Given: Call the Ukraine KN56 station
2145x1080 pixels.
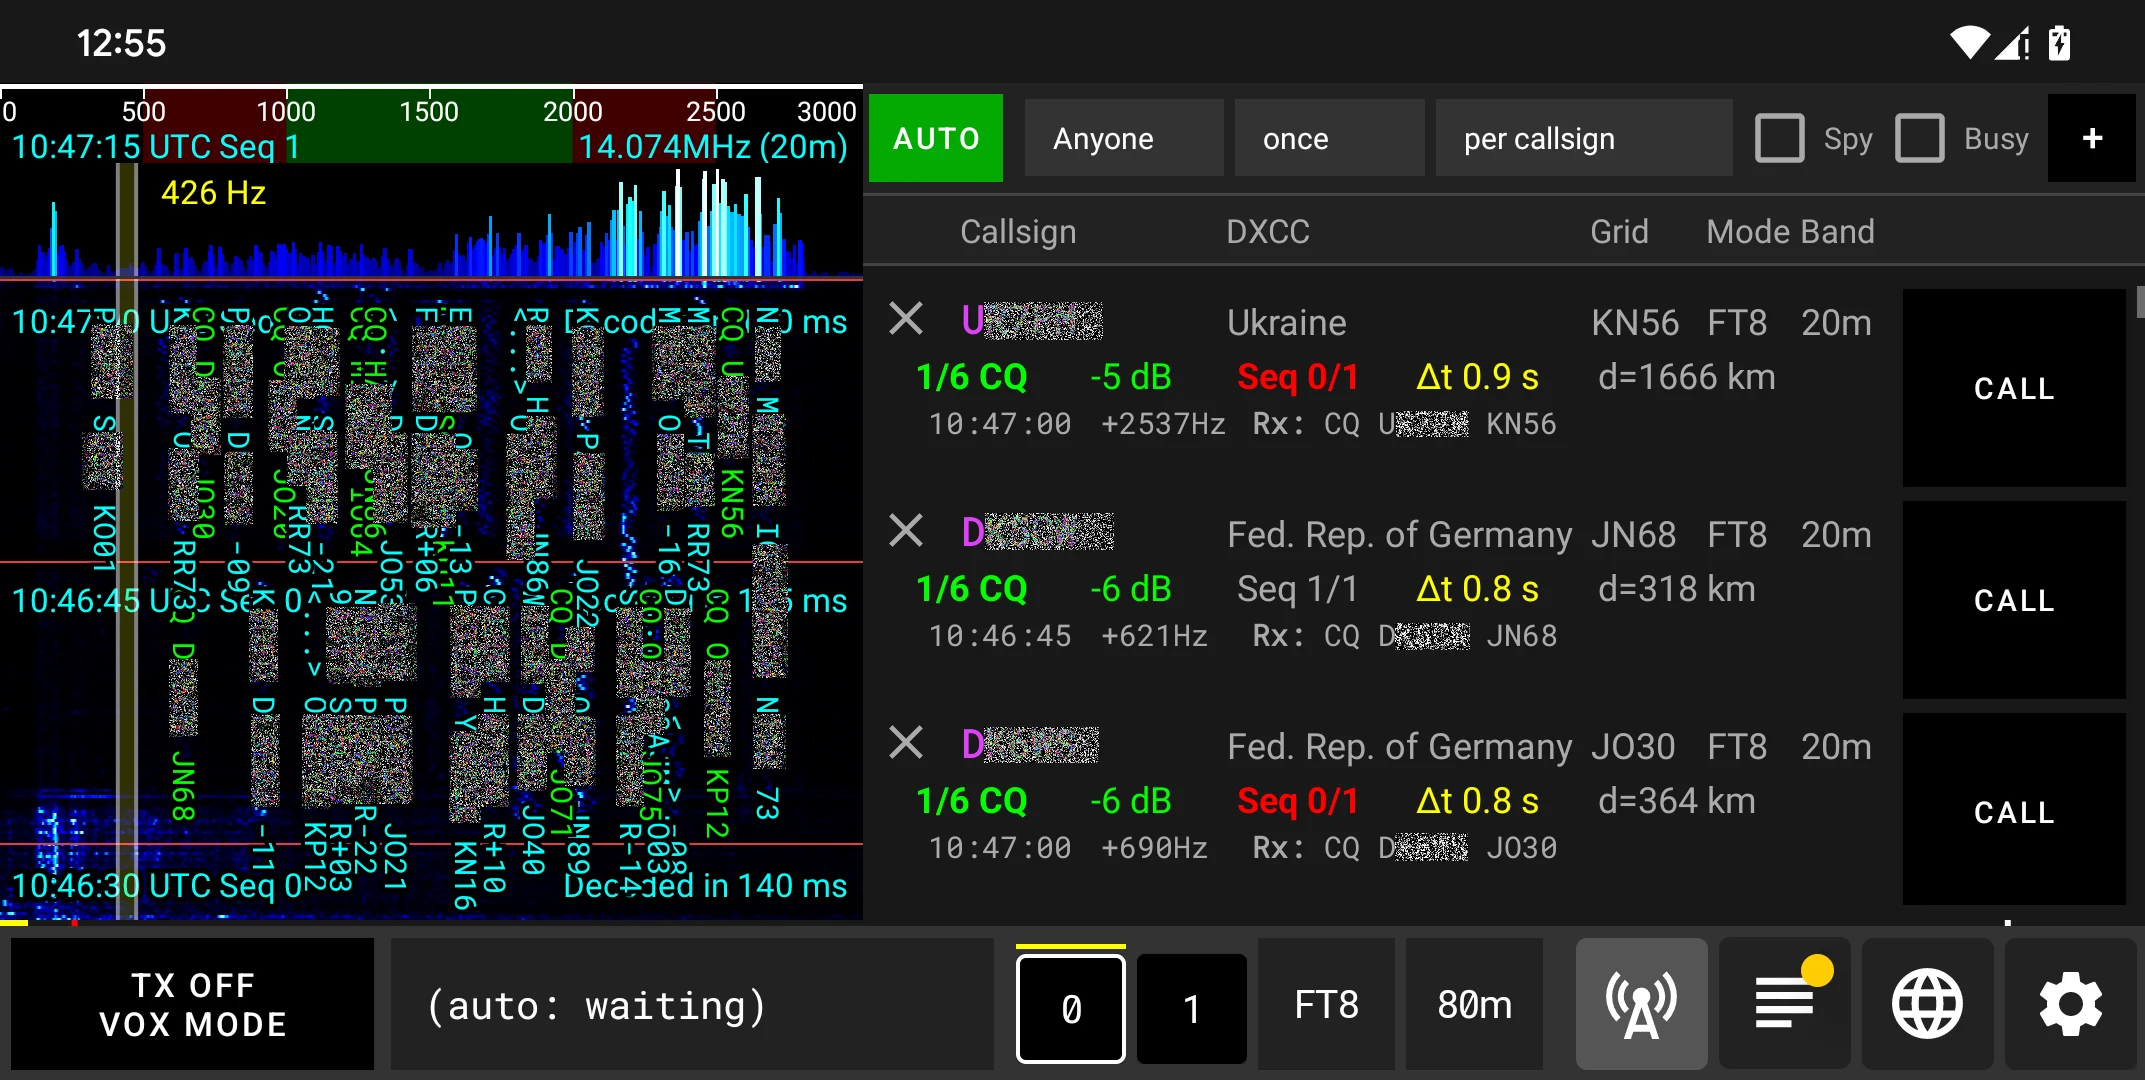Looking at the screenshot, I should point(2014,388).
